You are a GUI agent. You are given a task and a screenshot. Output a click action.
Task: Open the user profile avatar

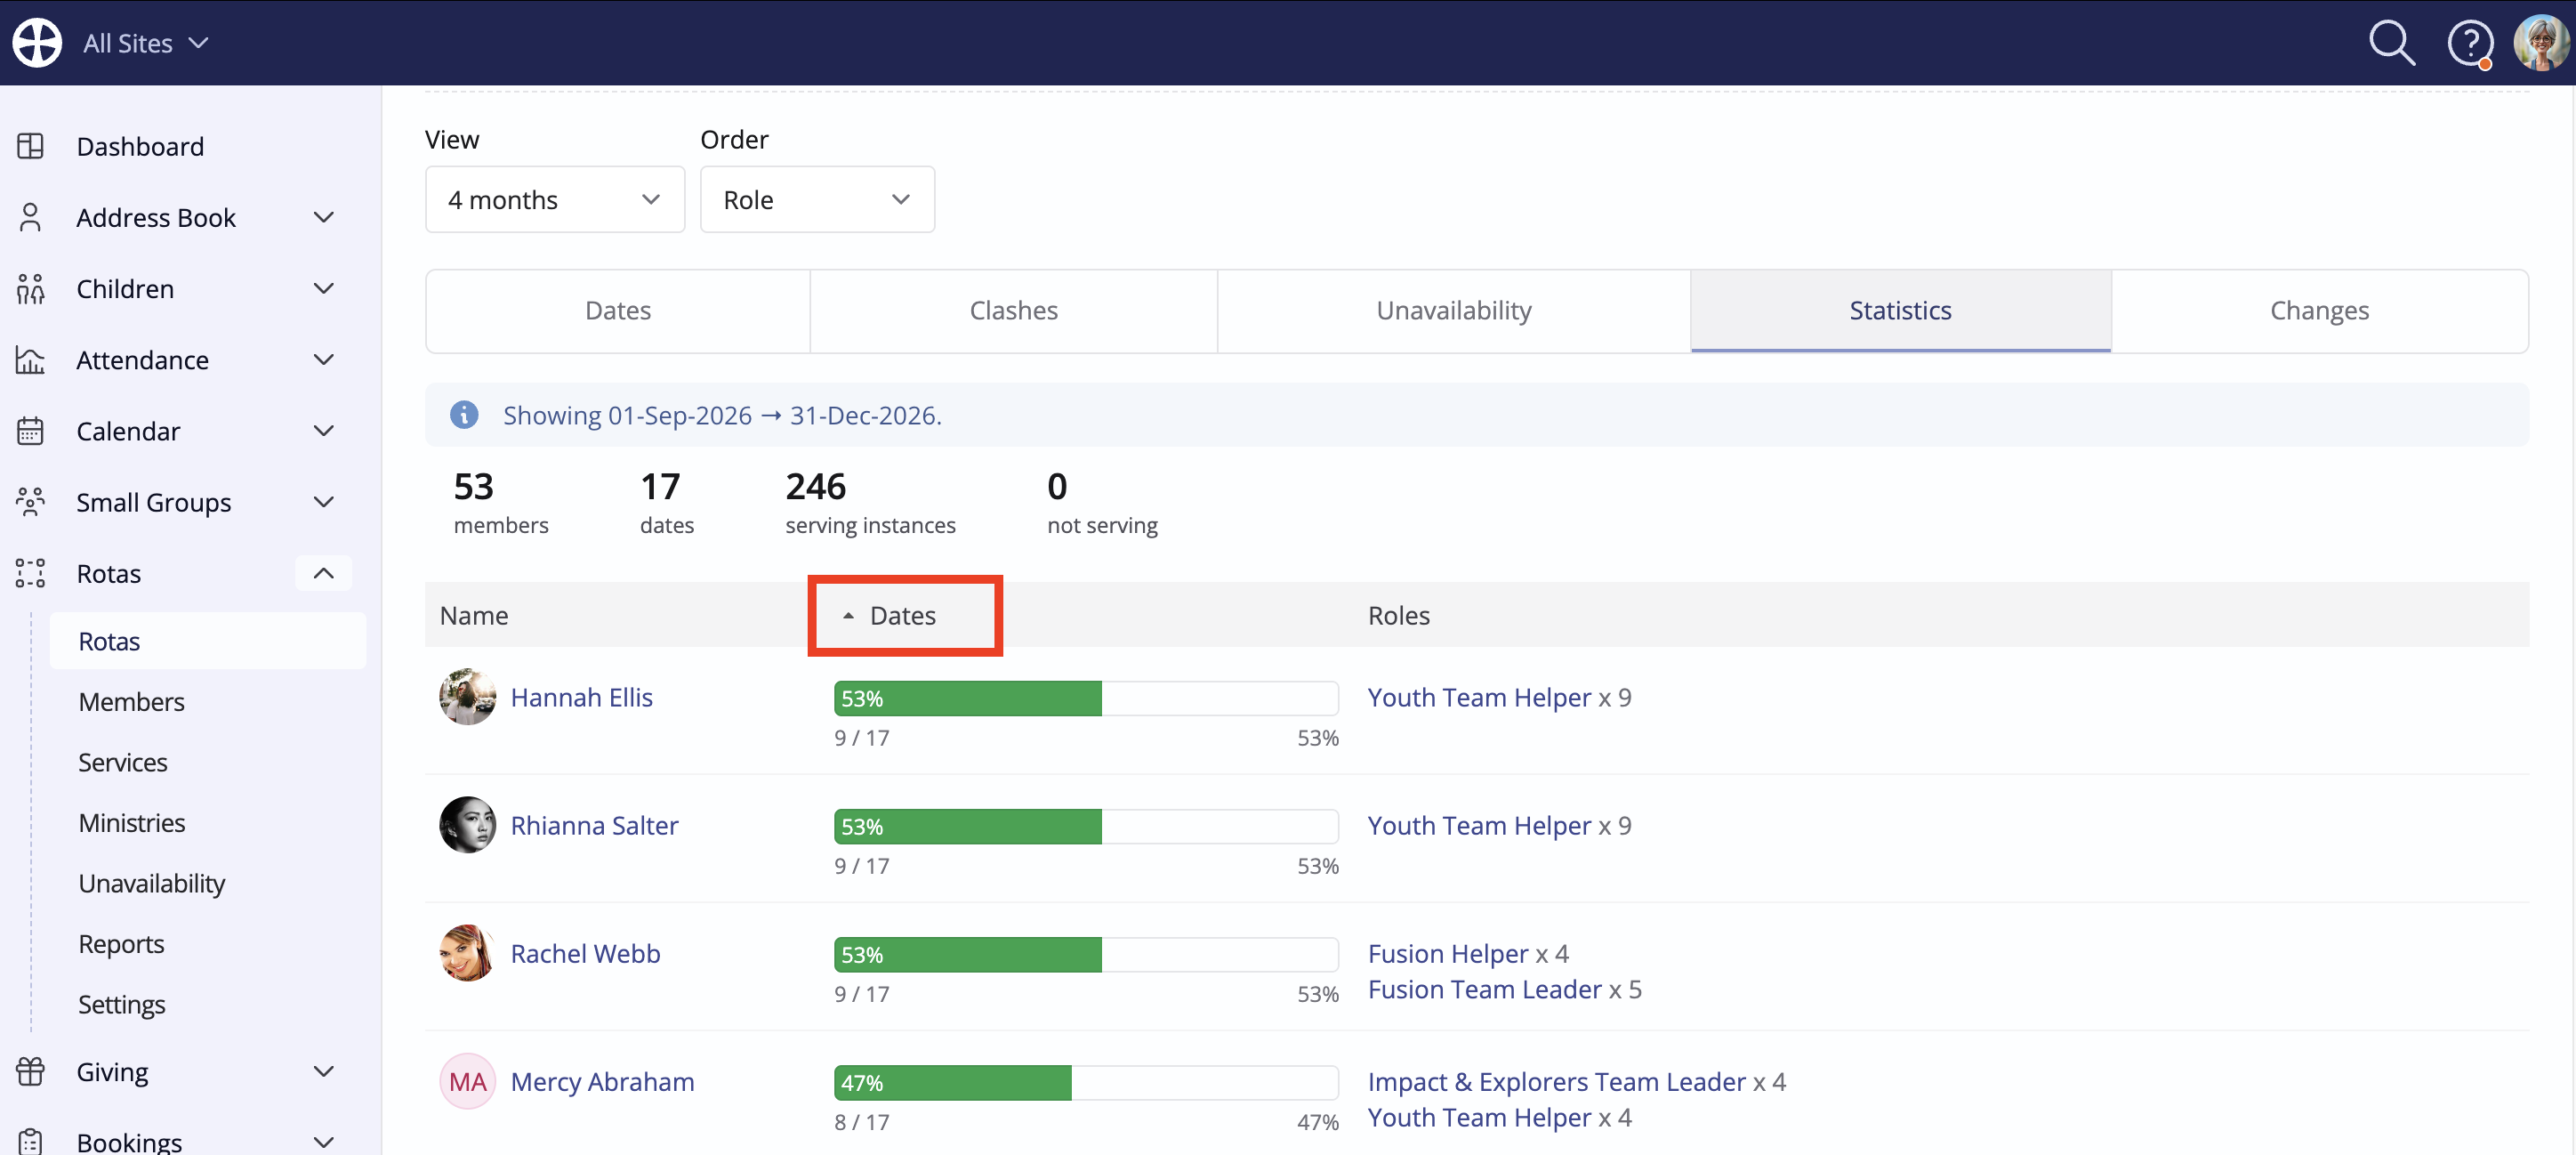tap(2540, 43)
